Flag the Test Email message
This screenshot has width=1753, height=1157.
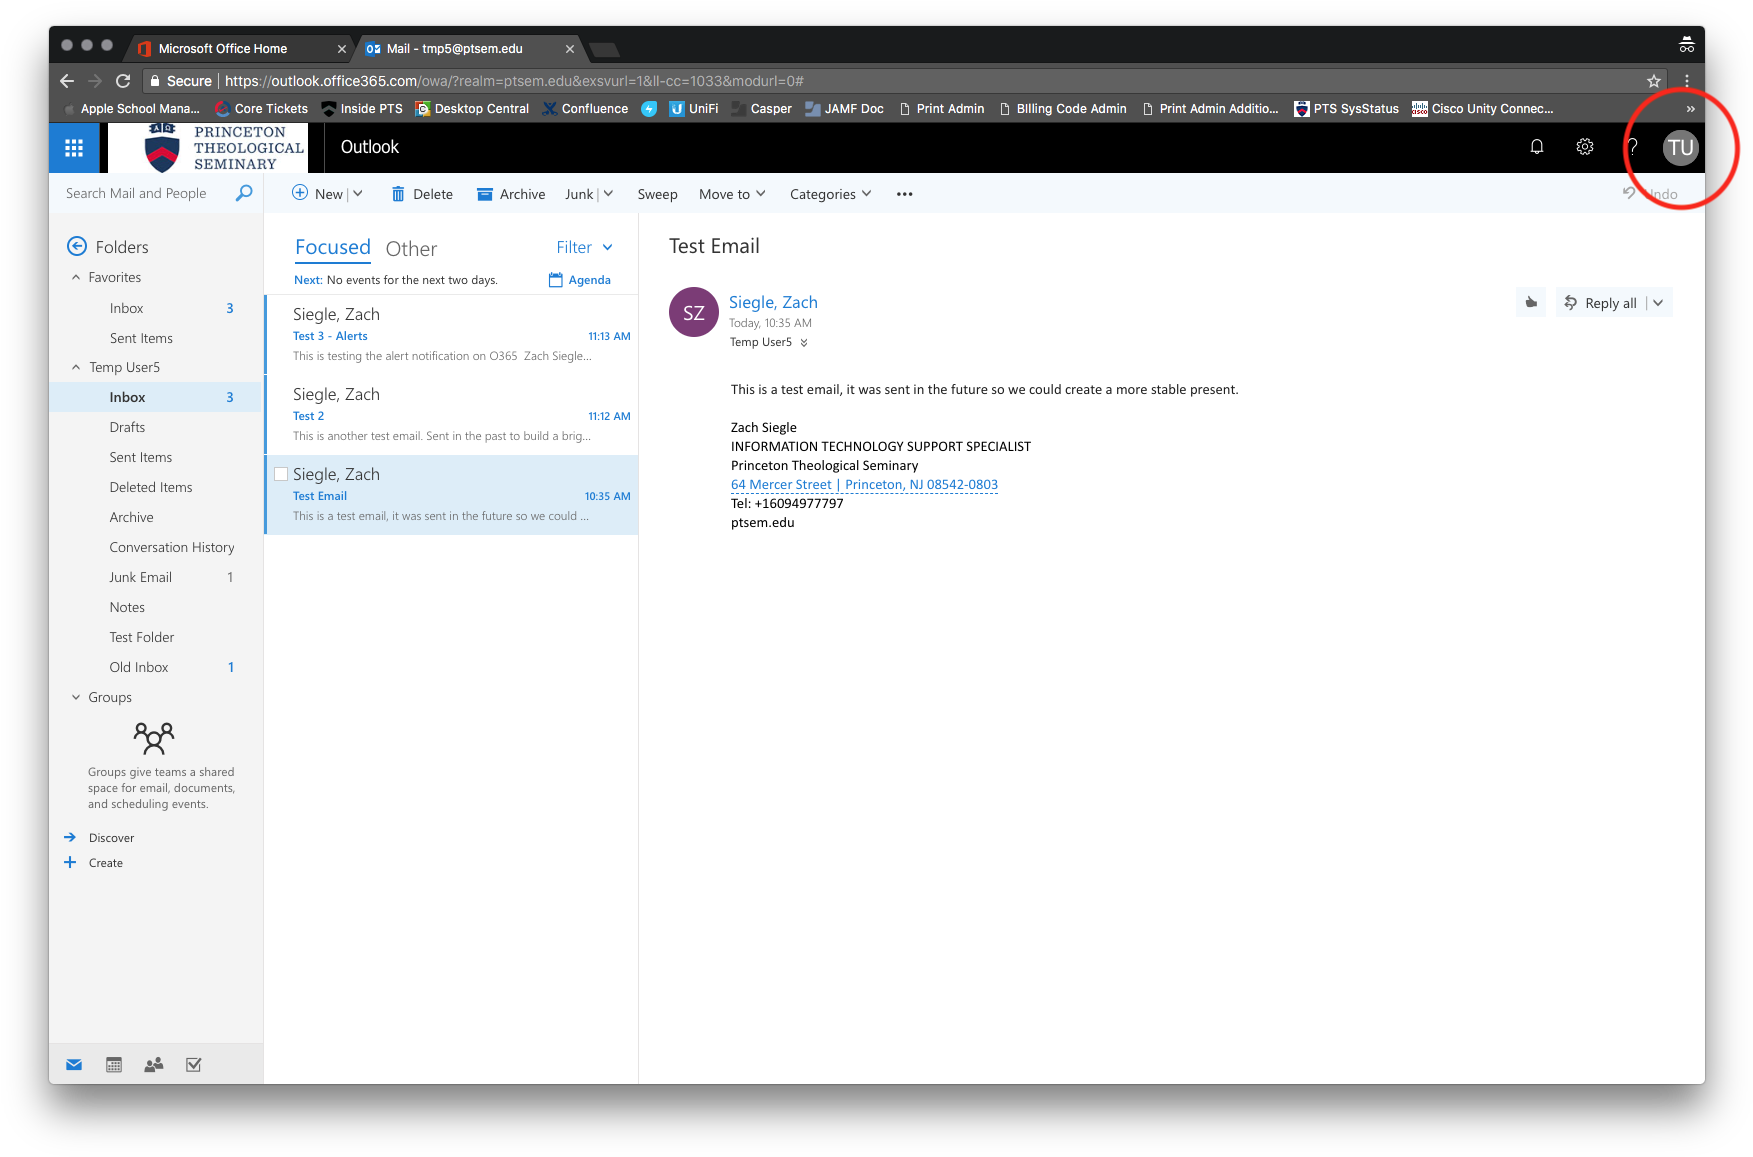1530,301
